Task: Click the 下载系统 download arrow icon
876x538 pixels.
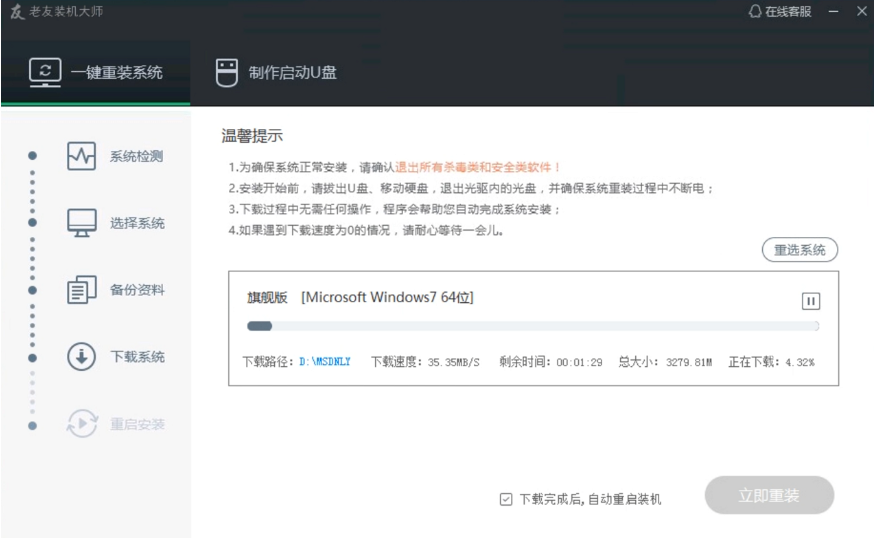Action: coord(82,356)
